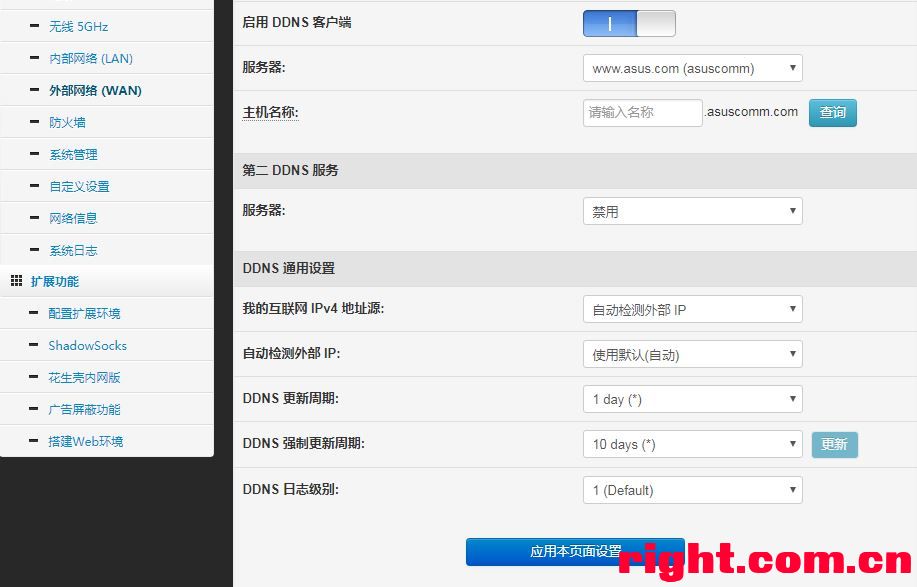Click the 查询 button
917x587 pixels.
(x=833, y=112)
